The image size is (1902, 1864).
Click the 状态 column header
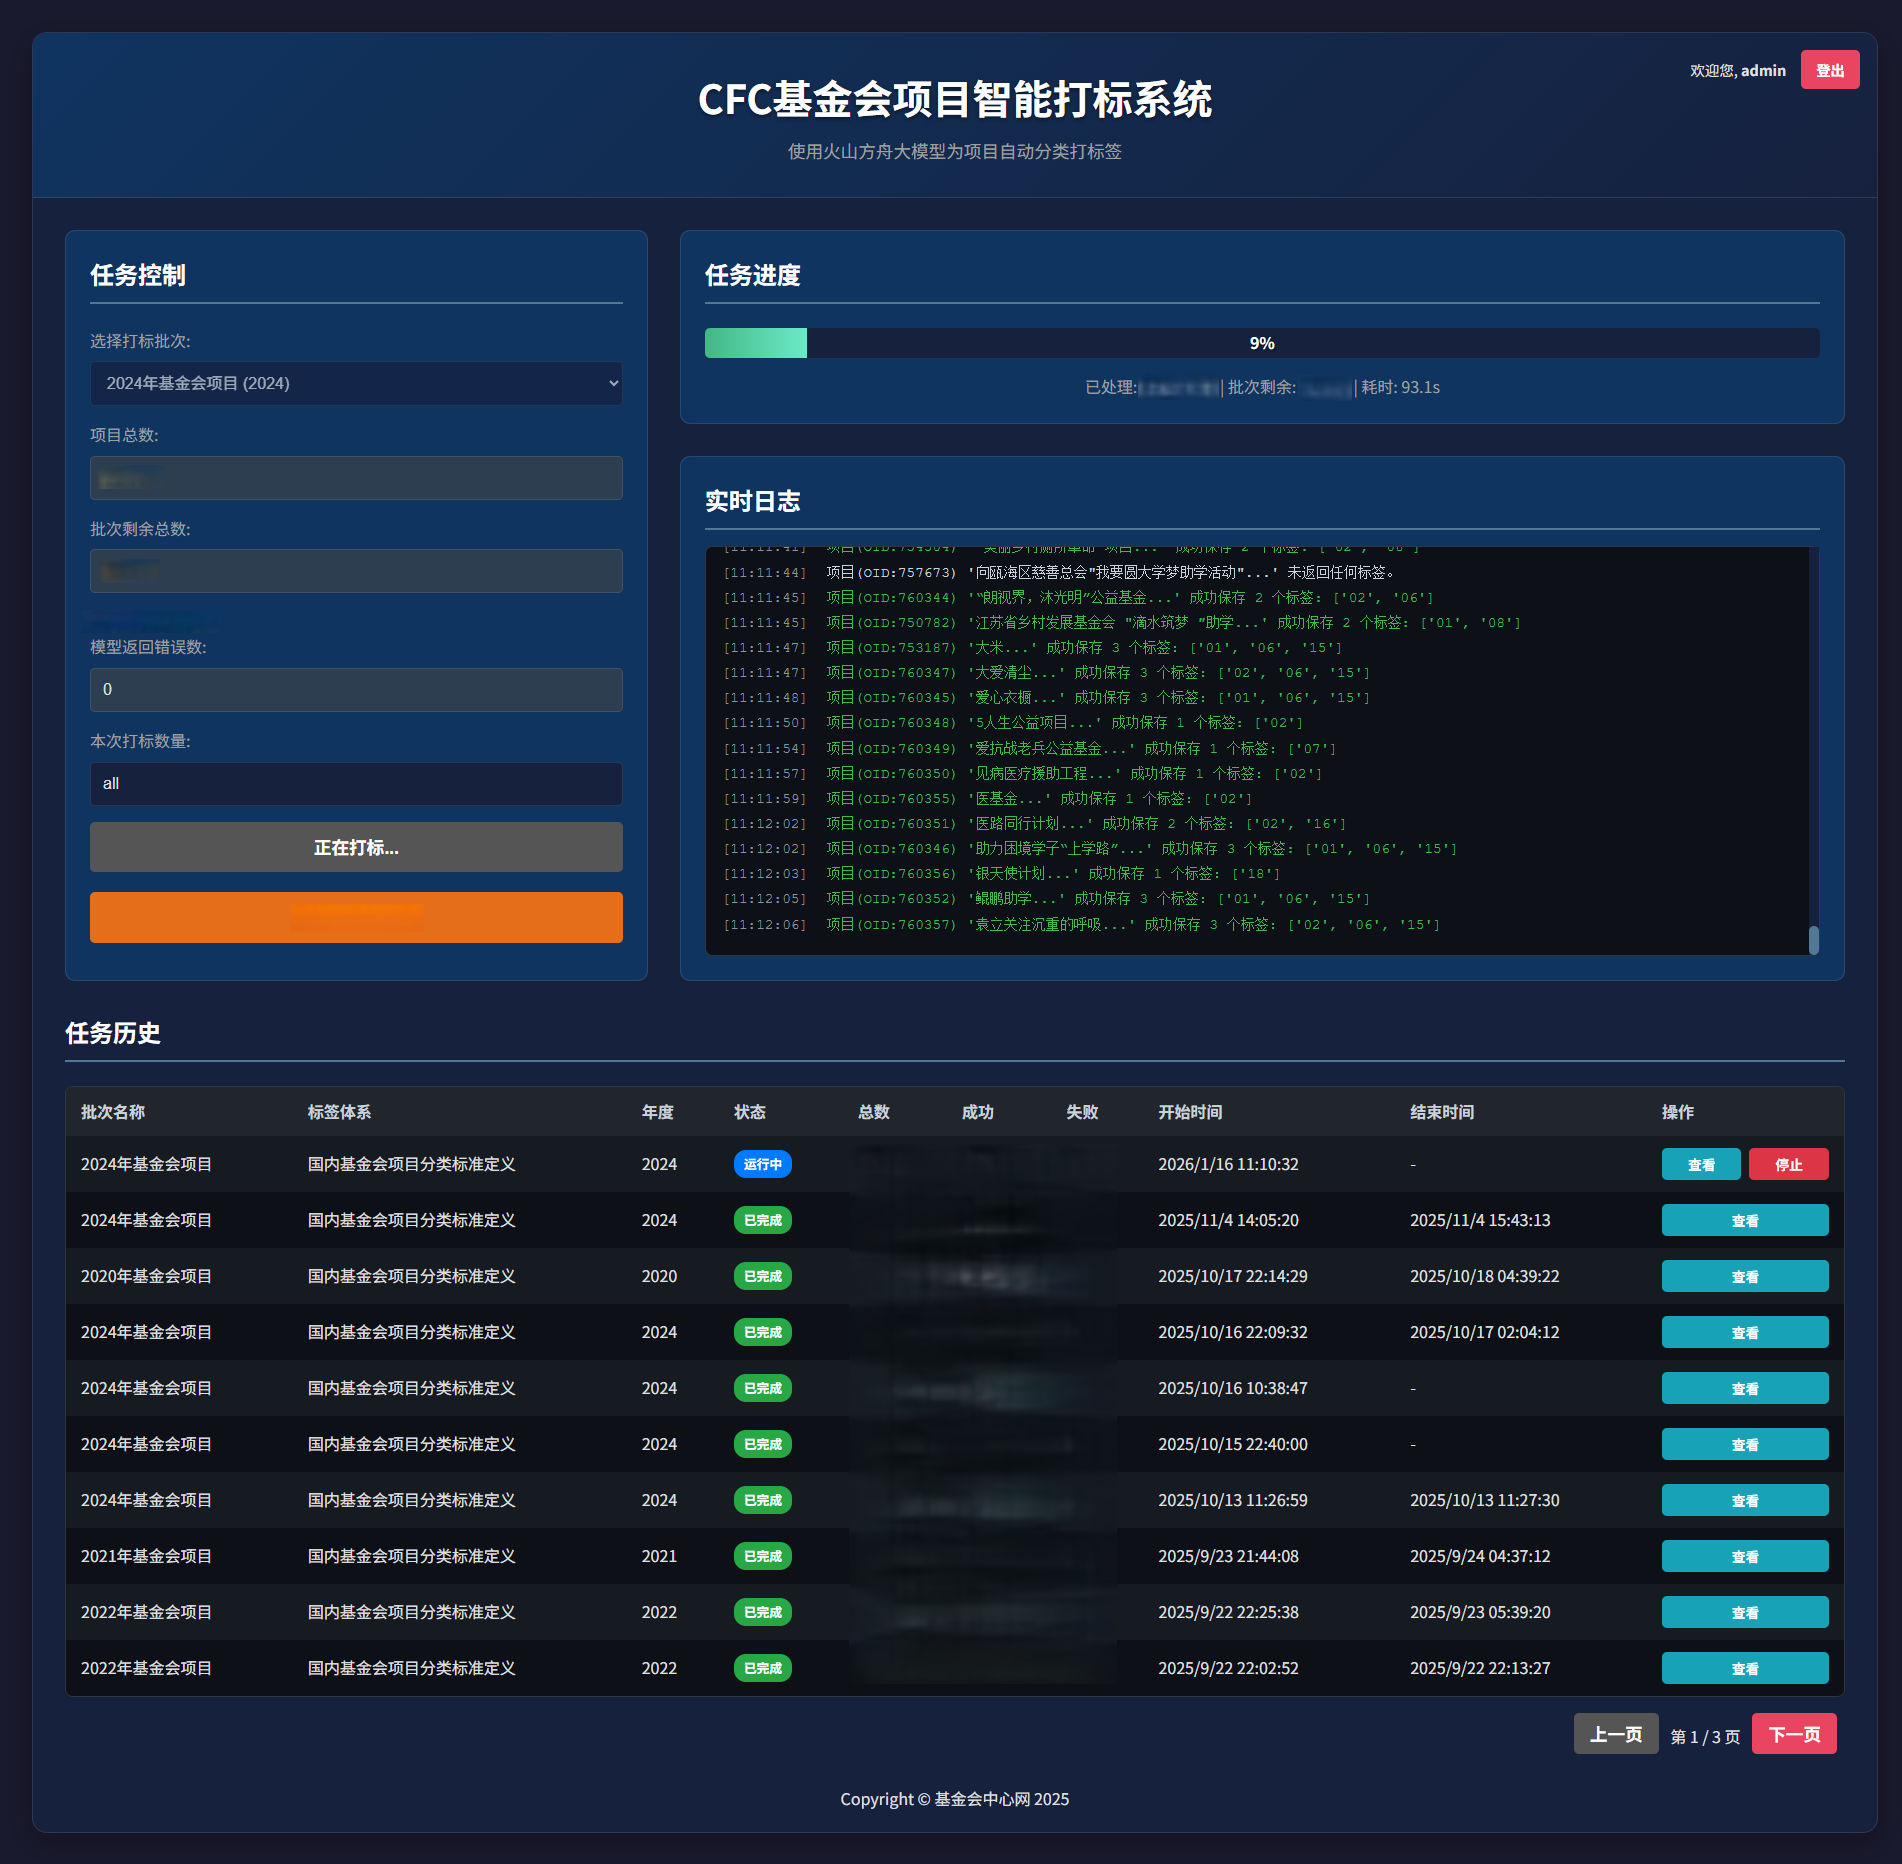coord(749,1112)
